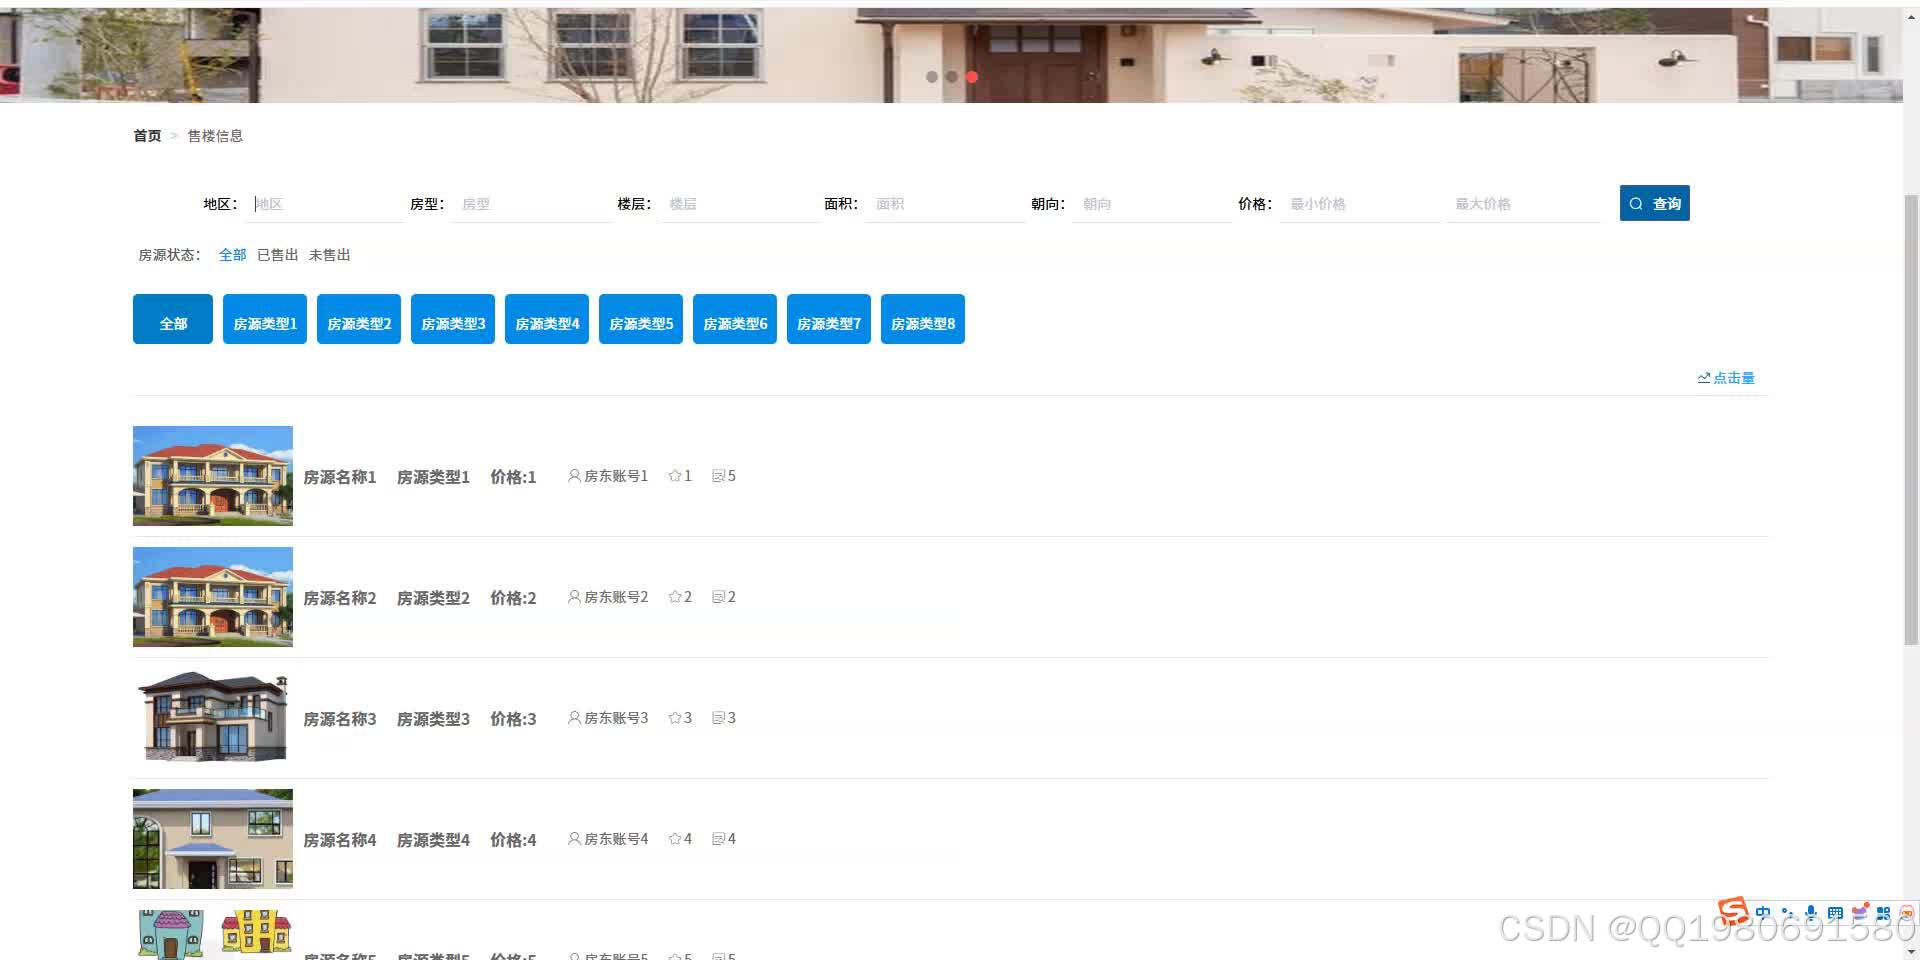Click the third carousel indicator dot
The height and width of the screenshot is (960, 1920).
click(x=971, y=76)
